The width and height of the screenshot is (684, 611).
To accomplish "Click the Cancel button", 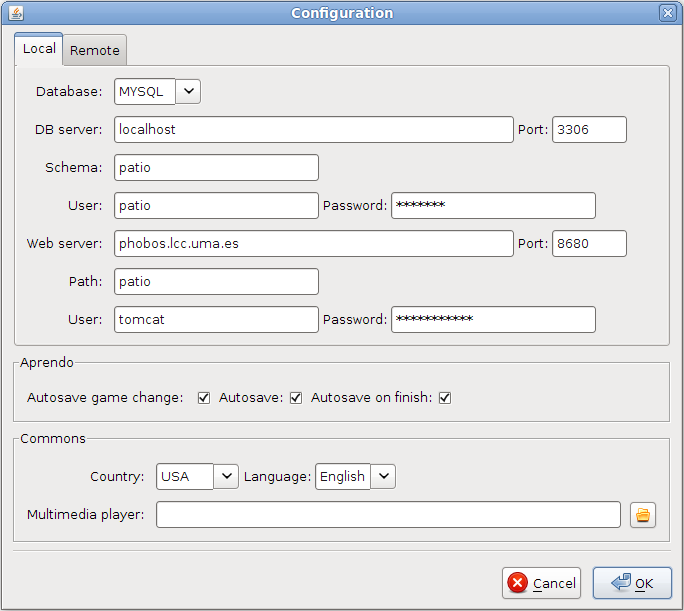I will (x=541, y=583).
